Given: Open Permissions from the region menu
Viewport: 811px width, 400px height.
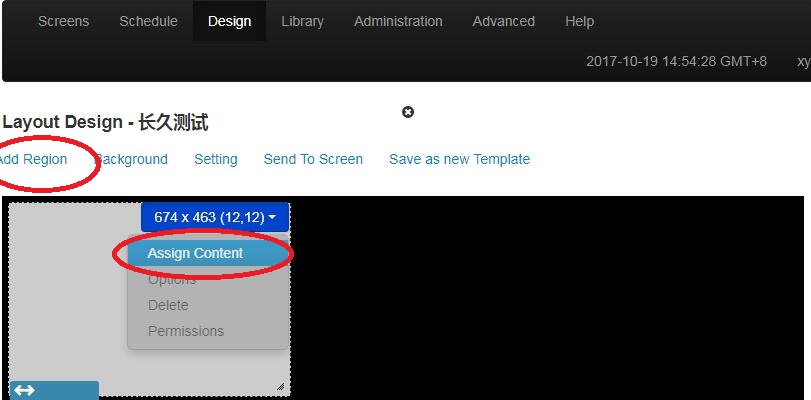Looking at the screenshot, I should point(186,331).
